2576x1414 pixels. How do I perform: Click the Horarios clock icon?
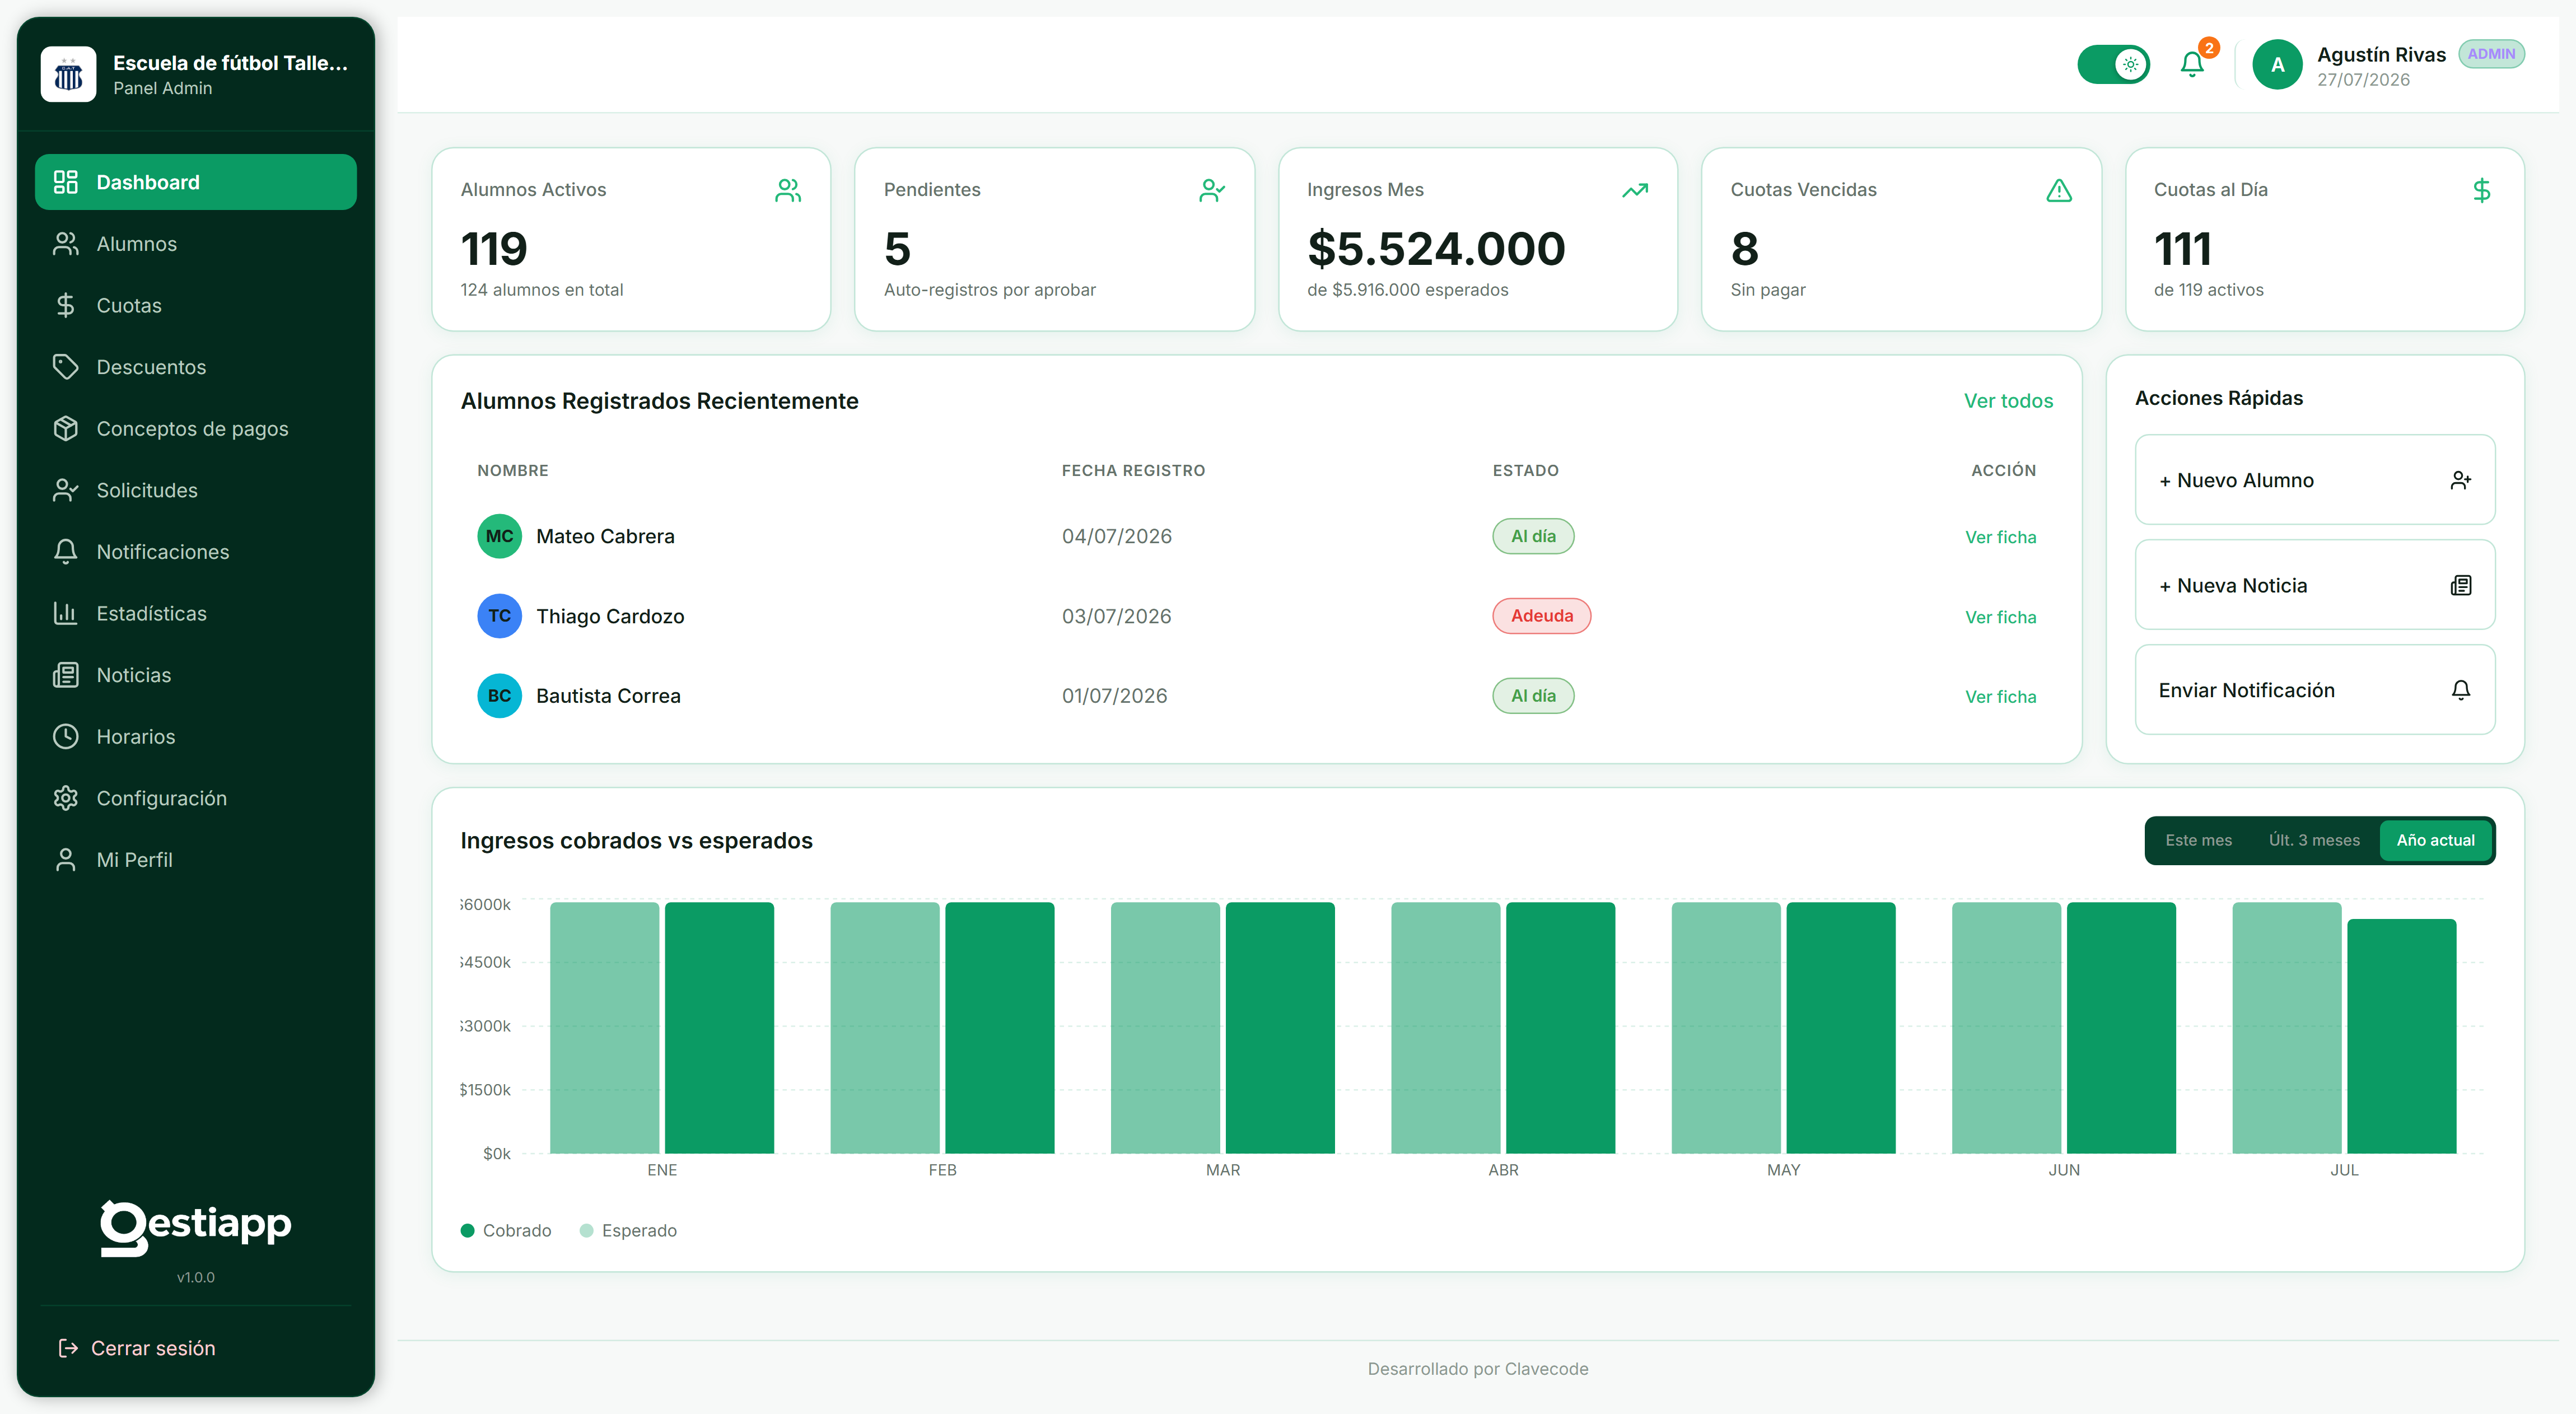pos(66,736)
